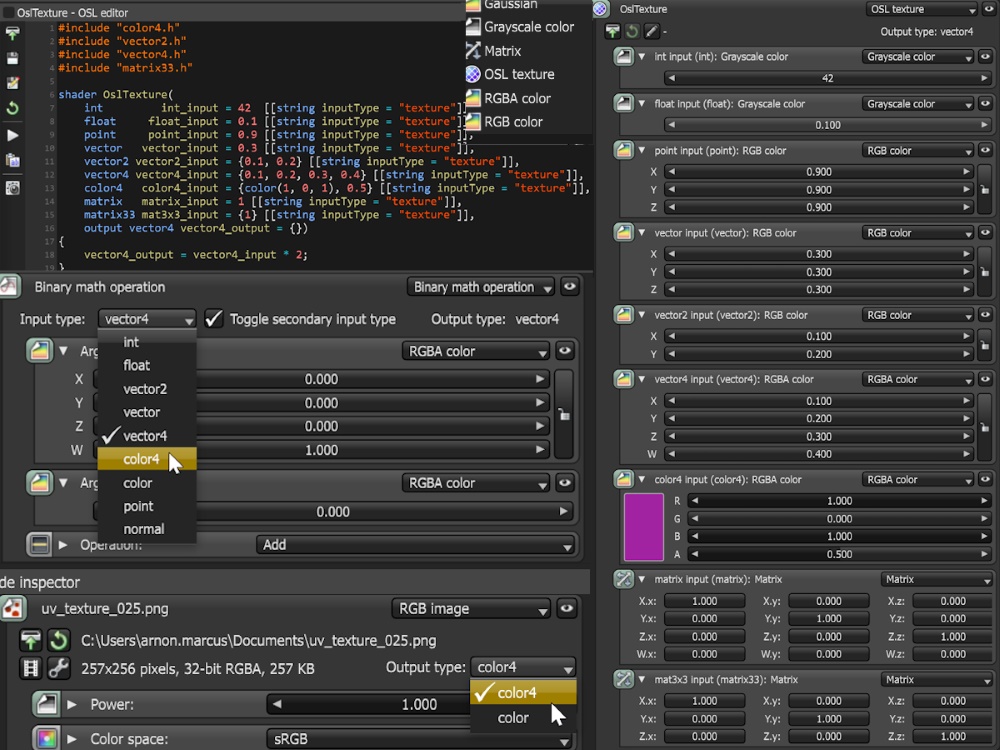Collapse the vector2 input section arrow
This screenshot has height=750, width=1000.
coord(642,314)
